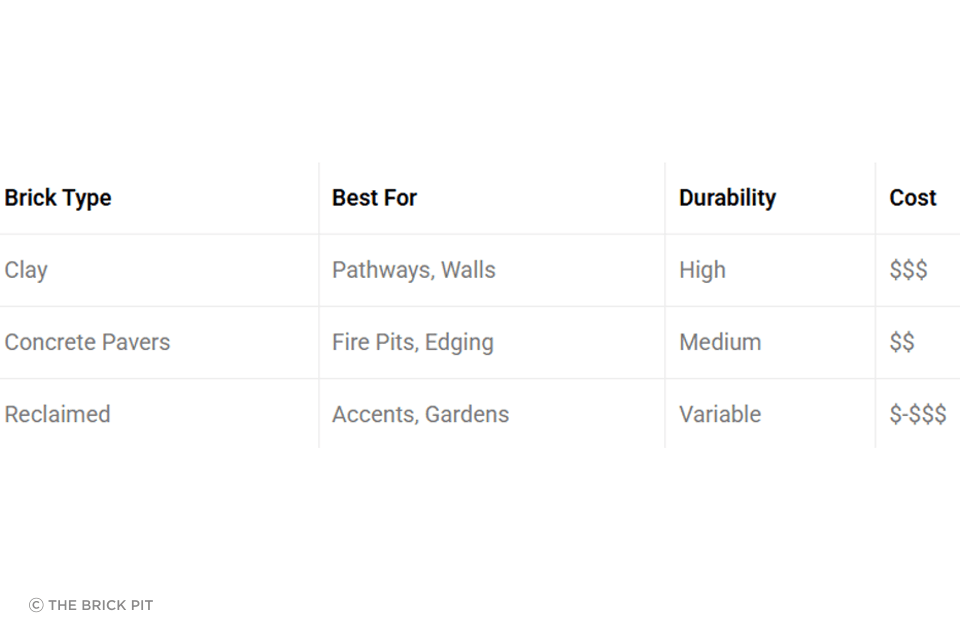Viewport: 960px width, 640px height.
Task: Click The Brick Pit copyright credit
Action: [x=91, y=605]
